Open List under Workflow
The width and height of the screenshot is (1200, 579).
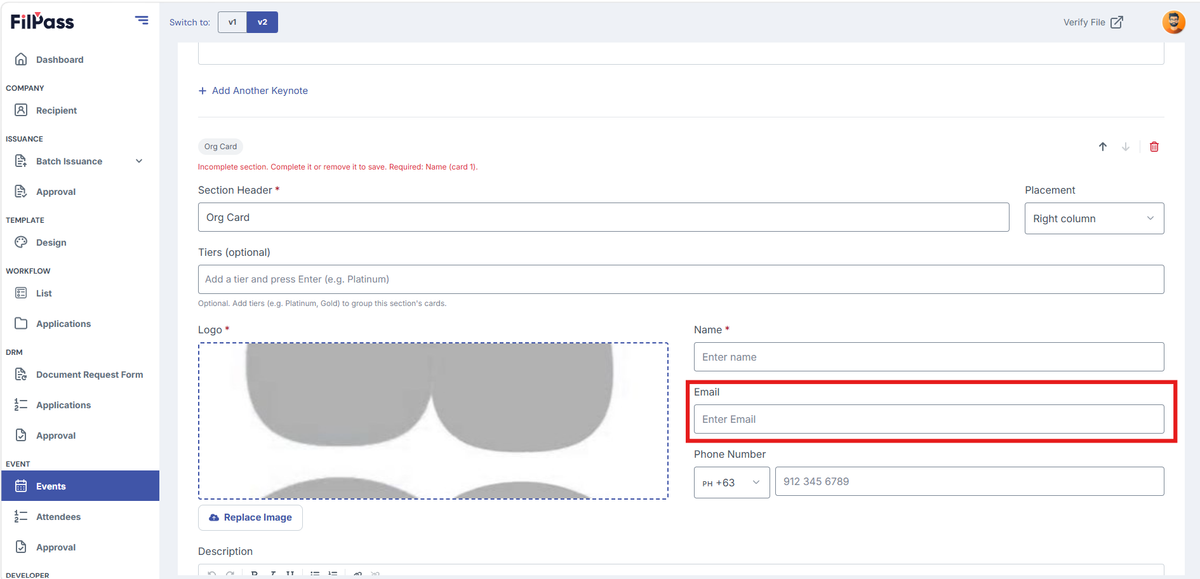(44, 294)
